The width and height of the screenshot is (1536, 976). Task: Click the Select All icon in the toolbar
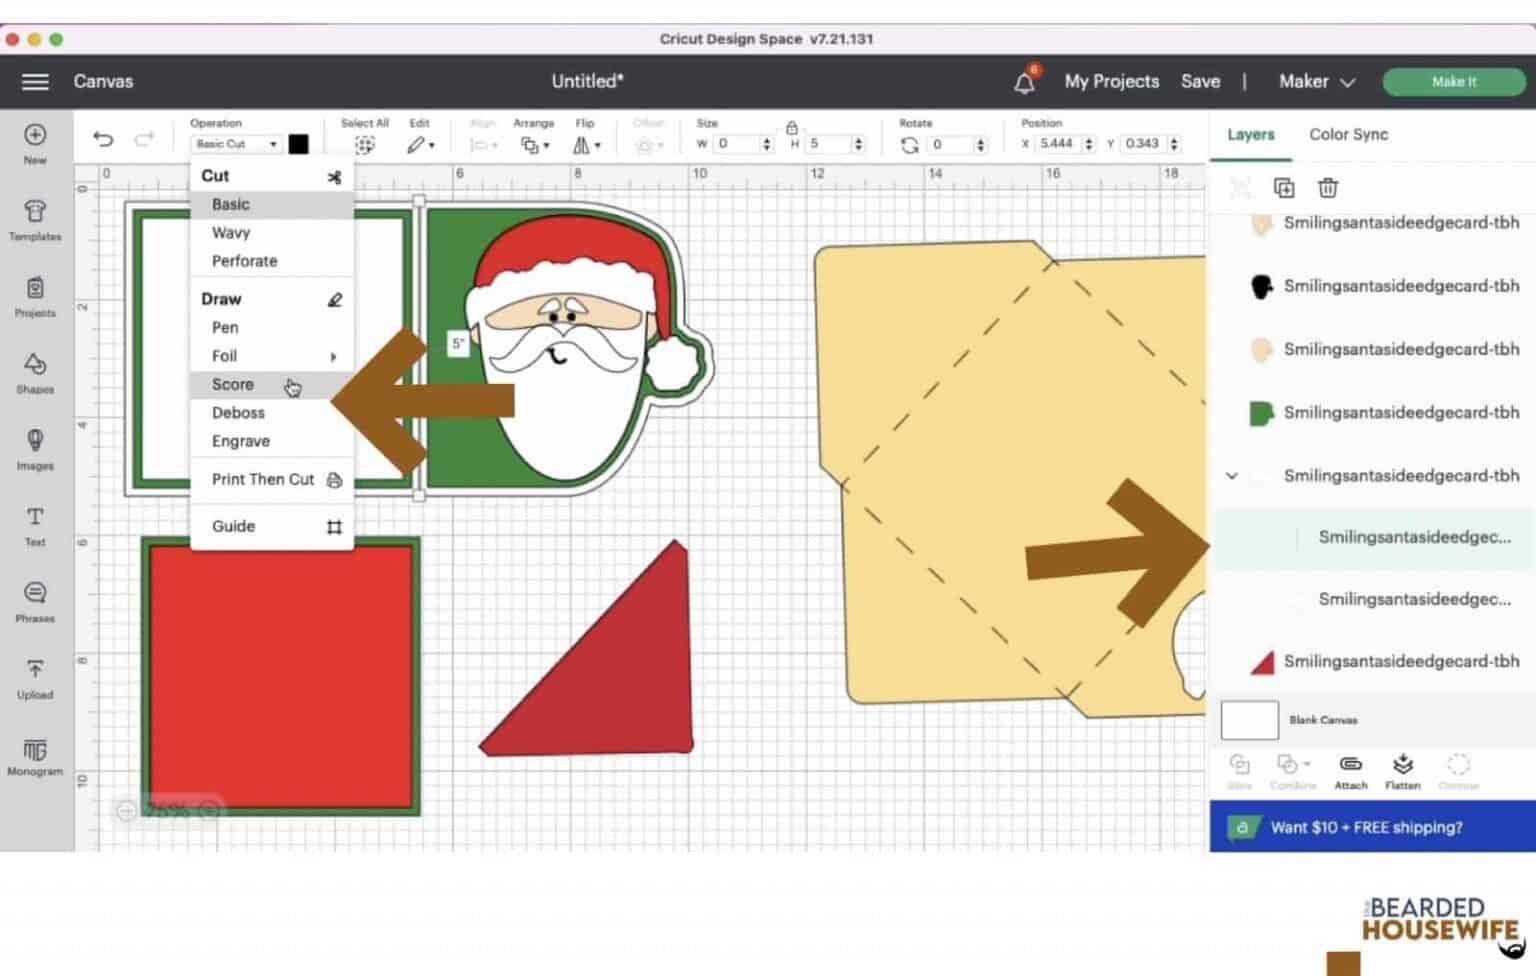(365, 144)
